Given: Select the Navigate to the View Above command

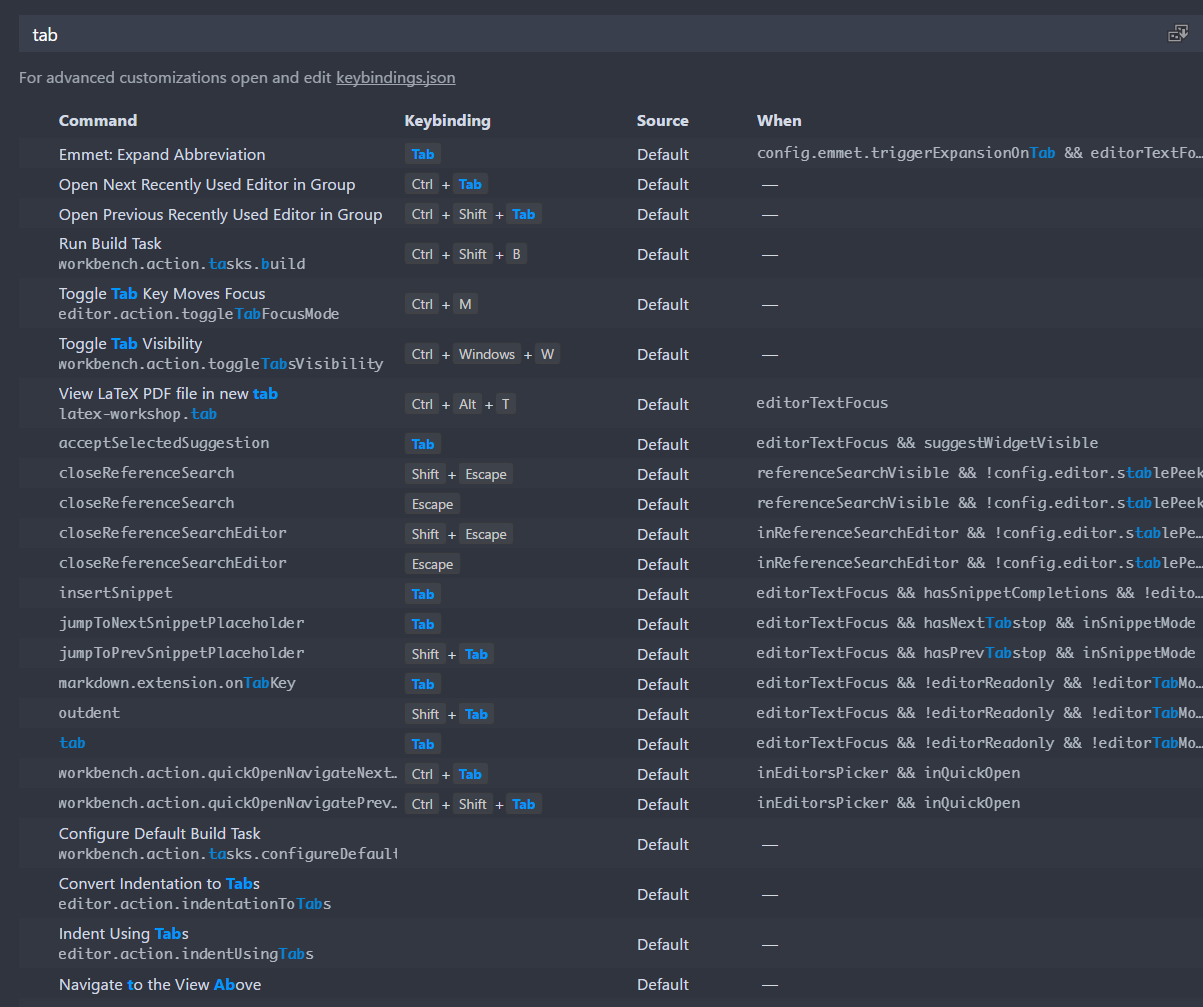Looking at the screenshot, I should pyautogui.click(x=161, y=984).
